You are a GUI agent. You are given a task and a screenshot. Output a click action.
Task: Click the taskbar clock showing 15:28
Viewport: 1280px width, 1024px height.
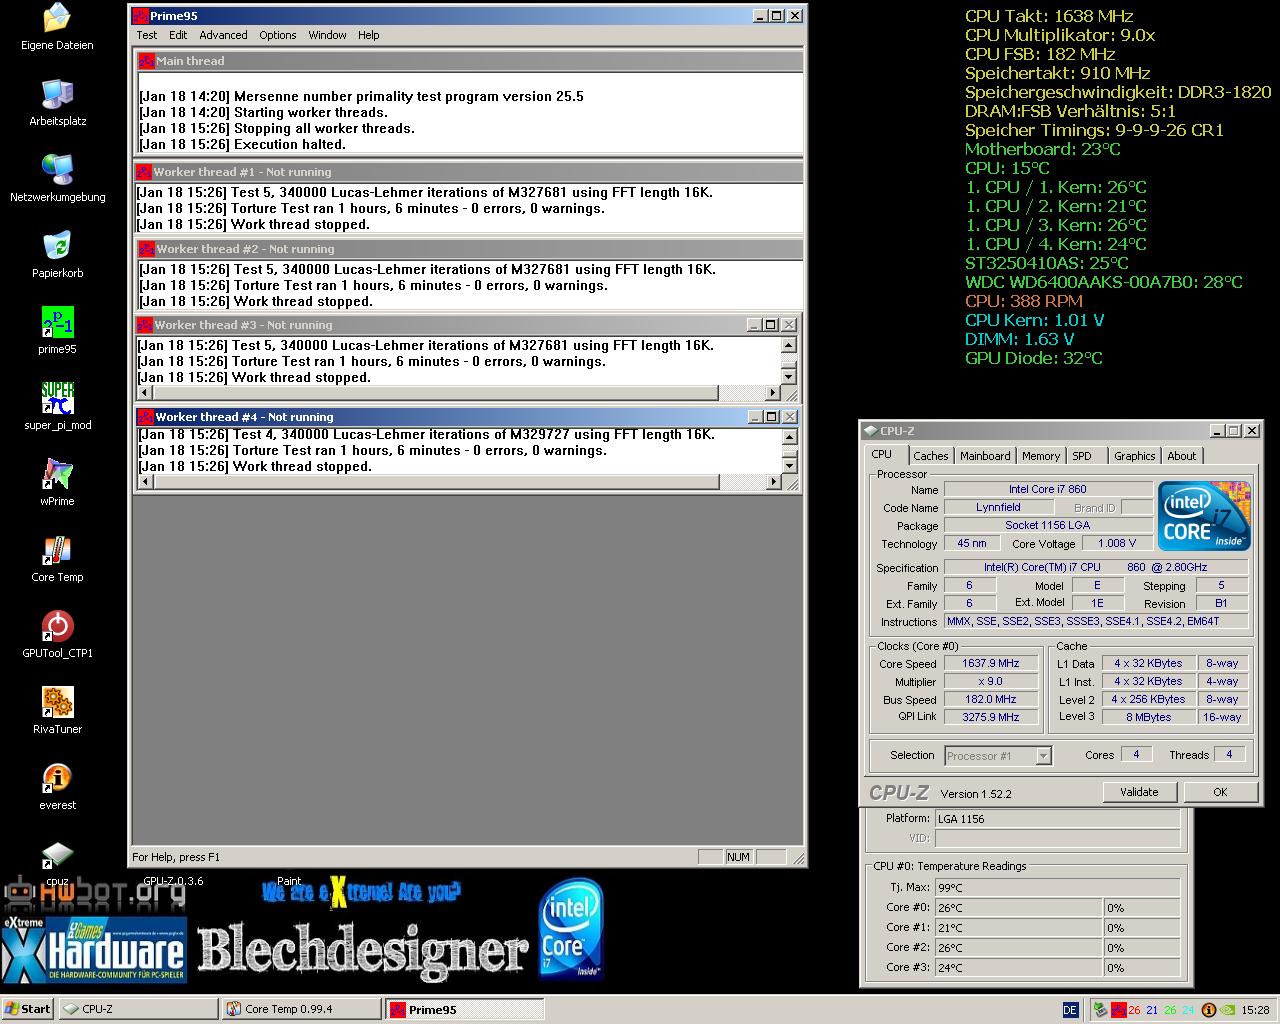click(x=1255, y=1010)
